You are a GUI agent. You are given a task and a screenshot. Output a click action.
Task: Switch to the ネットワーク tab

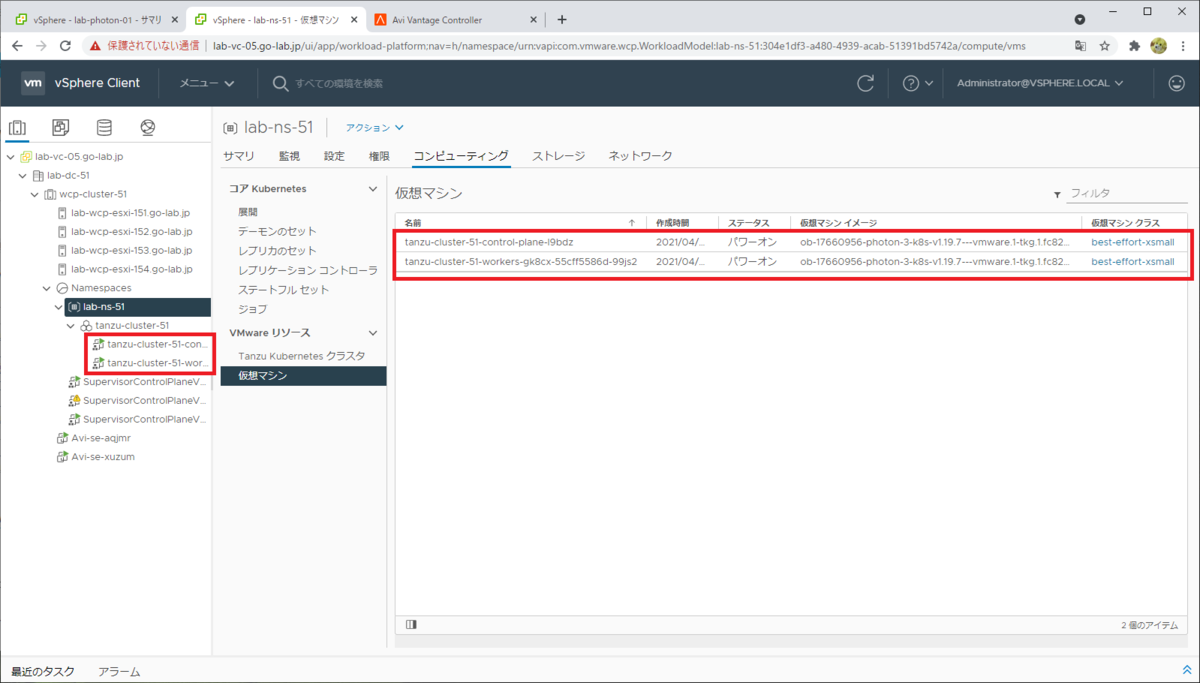tap(640, 156)
